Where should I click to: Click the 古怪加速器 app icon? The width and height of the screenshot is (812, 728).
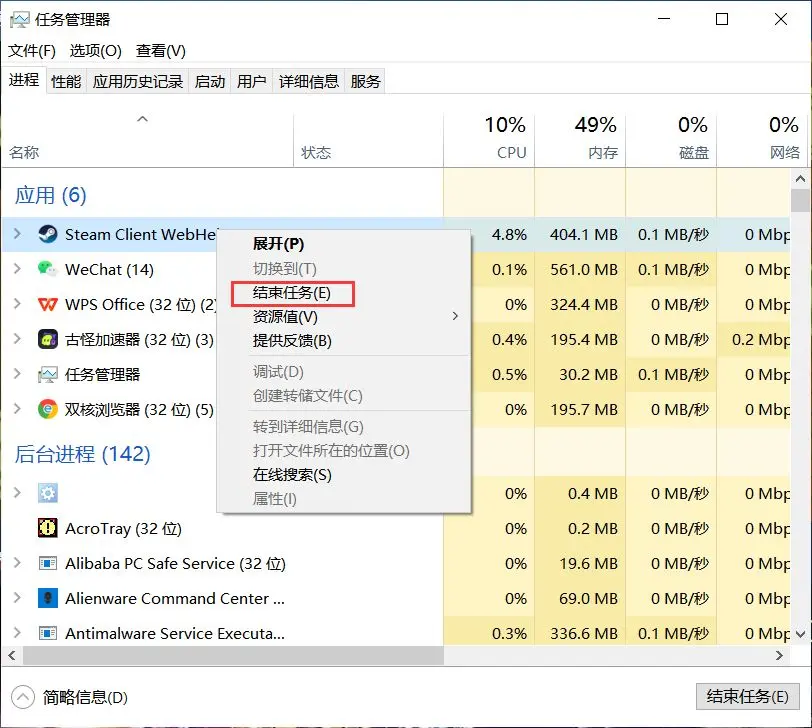point(47,340)
